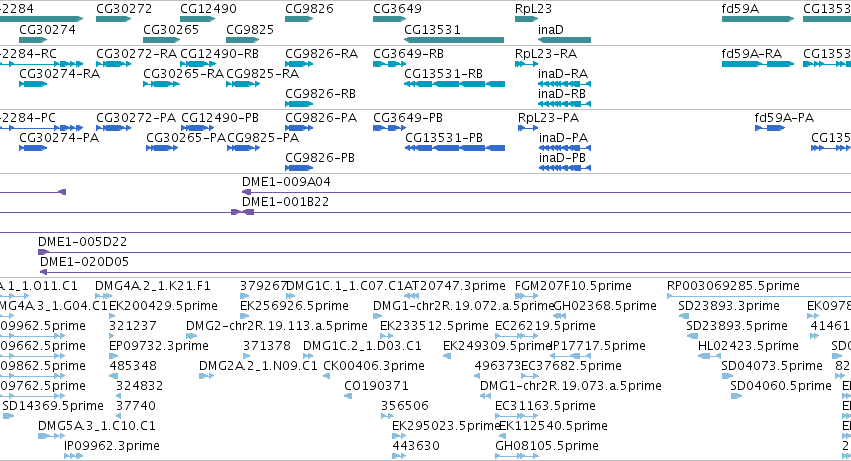Open transcript CG30272-RA label
851x461 pixels.
tap(136, 54)
